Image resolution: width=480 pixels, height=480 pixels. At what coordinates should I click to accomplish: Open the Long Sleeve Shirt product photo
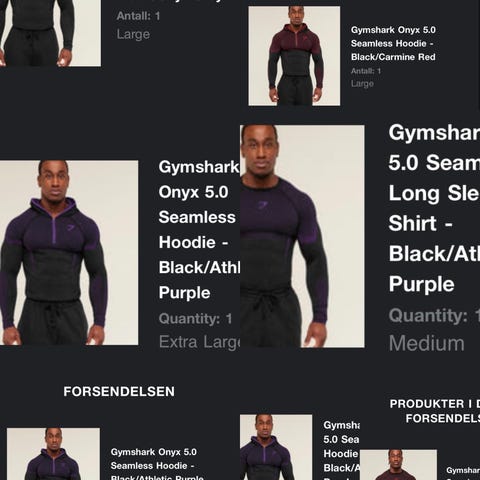point(302,236)
